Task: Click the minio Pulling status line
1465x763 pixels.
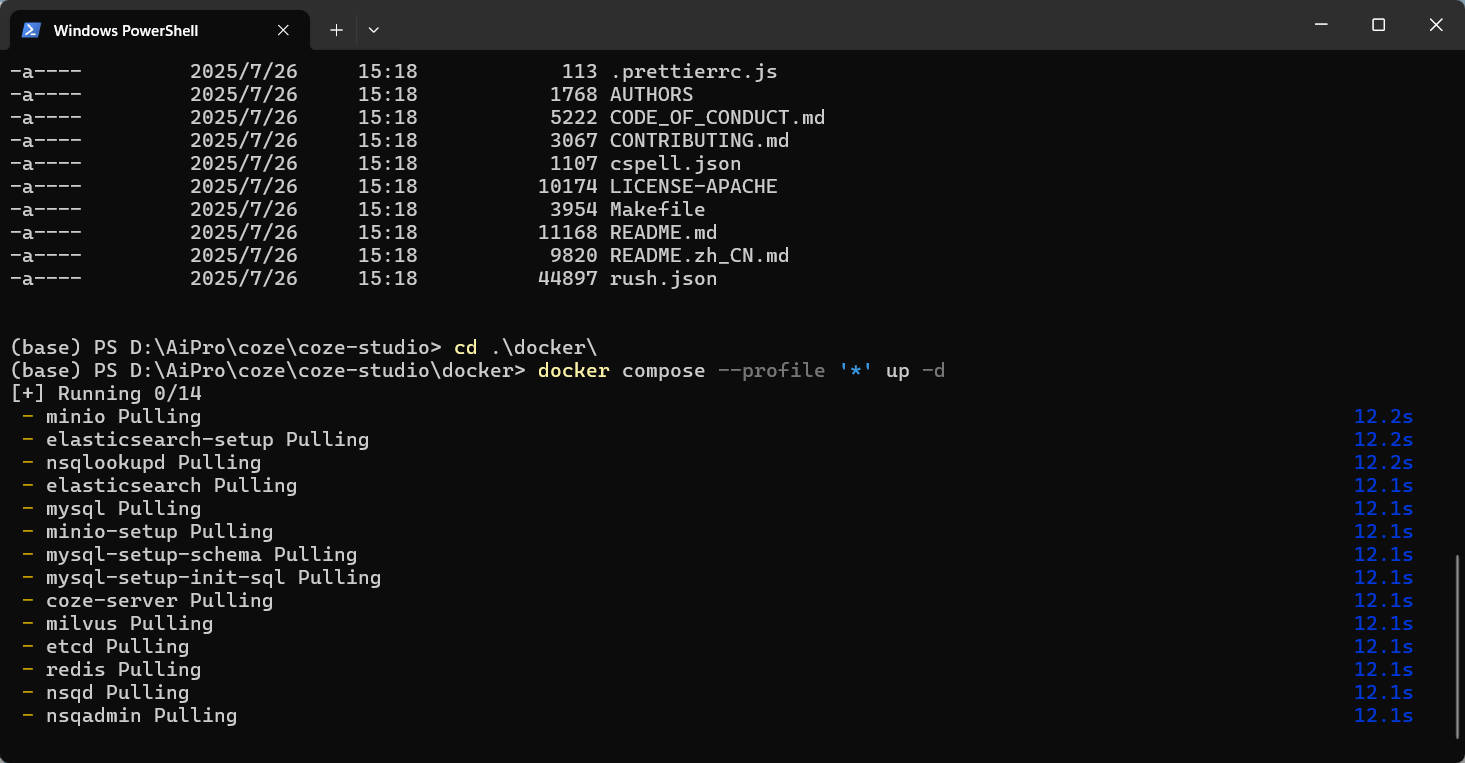Action: [x=123, y=417]
